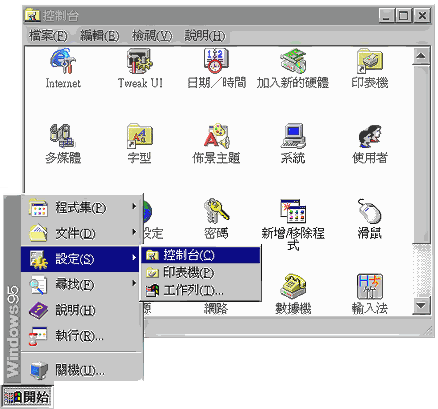Close the 控制台 window
Image resolution: width=438 pixels, height=409 pixels.
[422, 15]
